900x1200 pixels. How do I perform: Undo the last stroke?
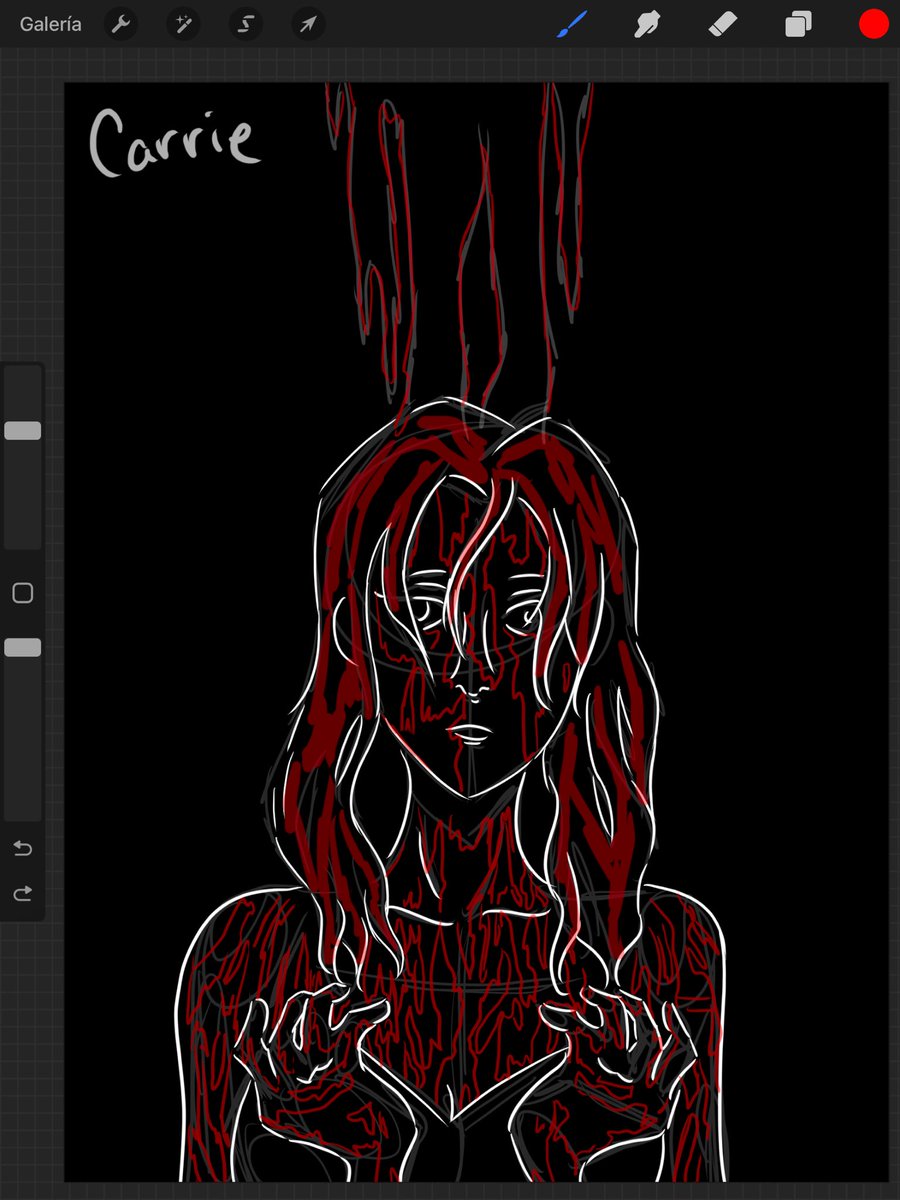tap(22, 849)
